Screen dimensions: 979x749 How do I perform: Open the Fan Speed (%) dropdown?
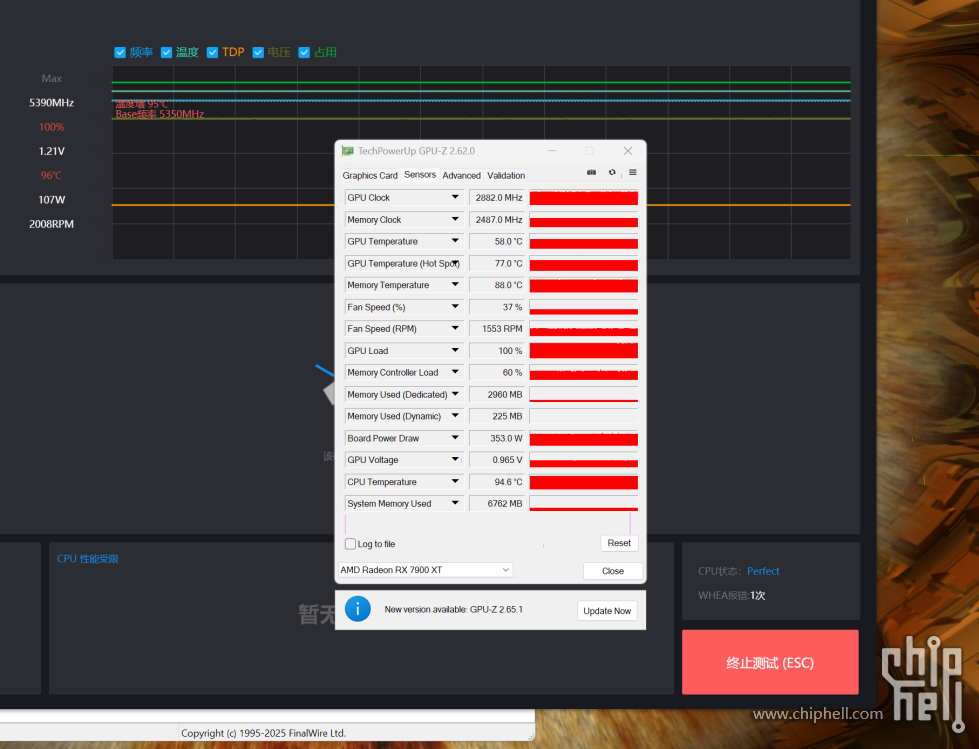(x=455, y=306)
